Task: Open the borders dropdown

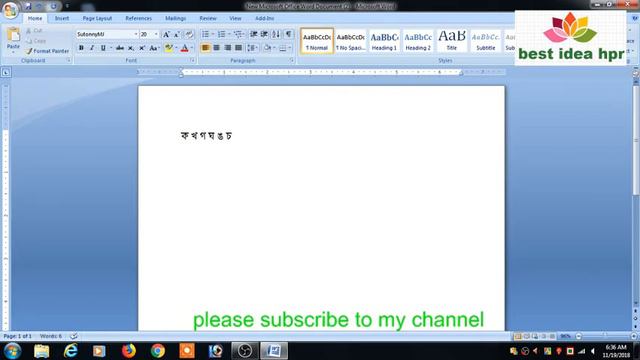Action: [x=290, y=48]
